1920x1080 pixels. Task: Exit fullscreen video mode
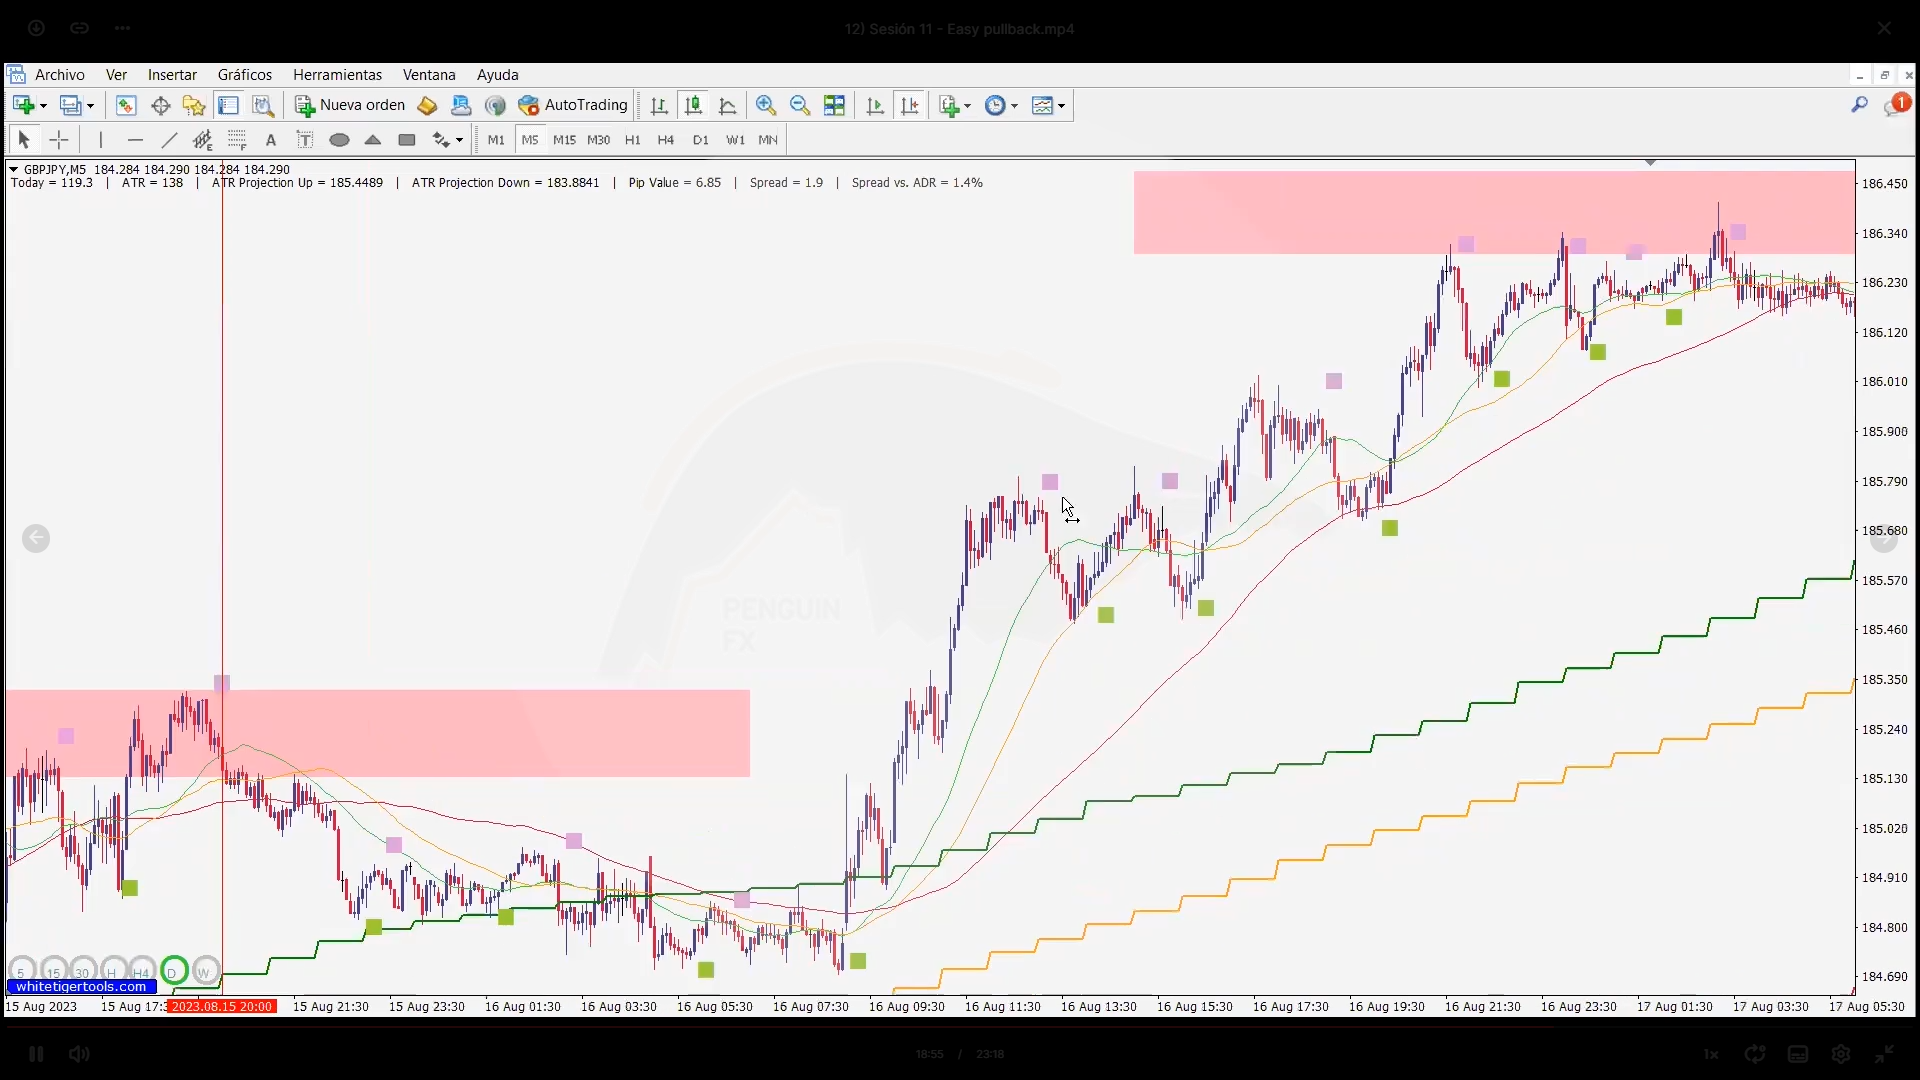coord(1884,1054)
